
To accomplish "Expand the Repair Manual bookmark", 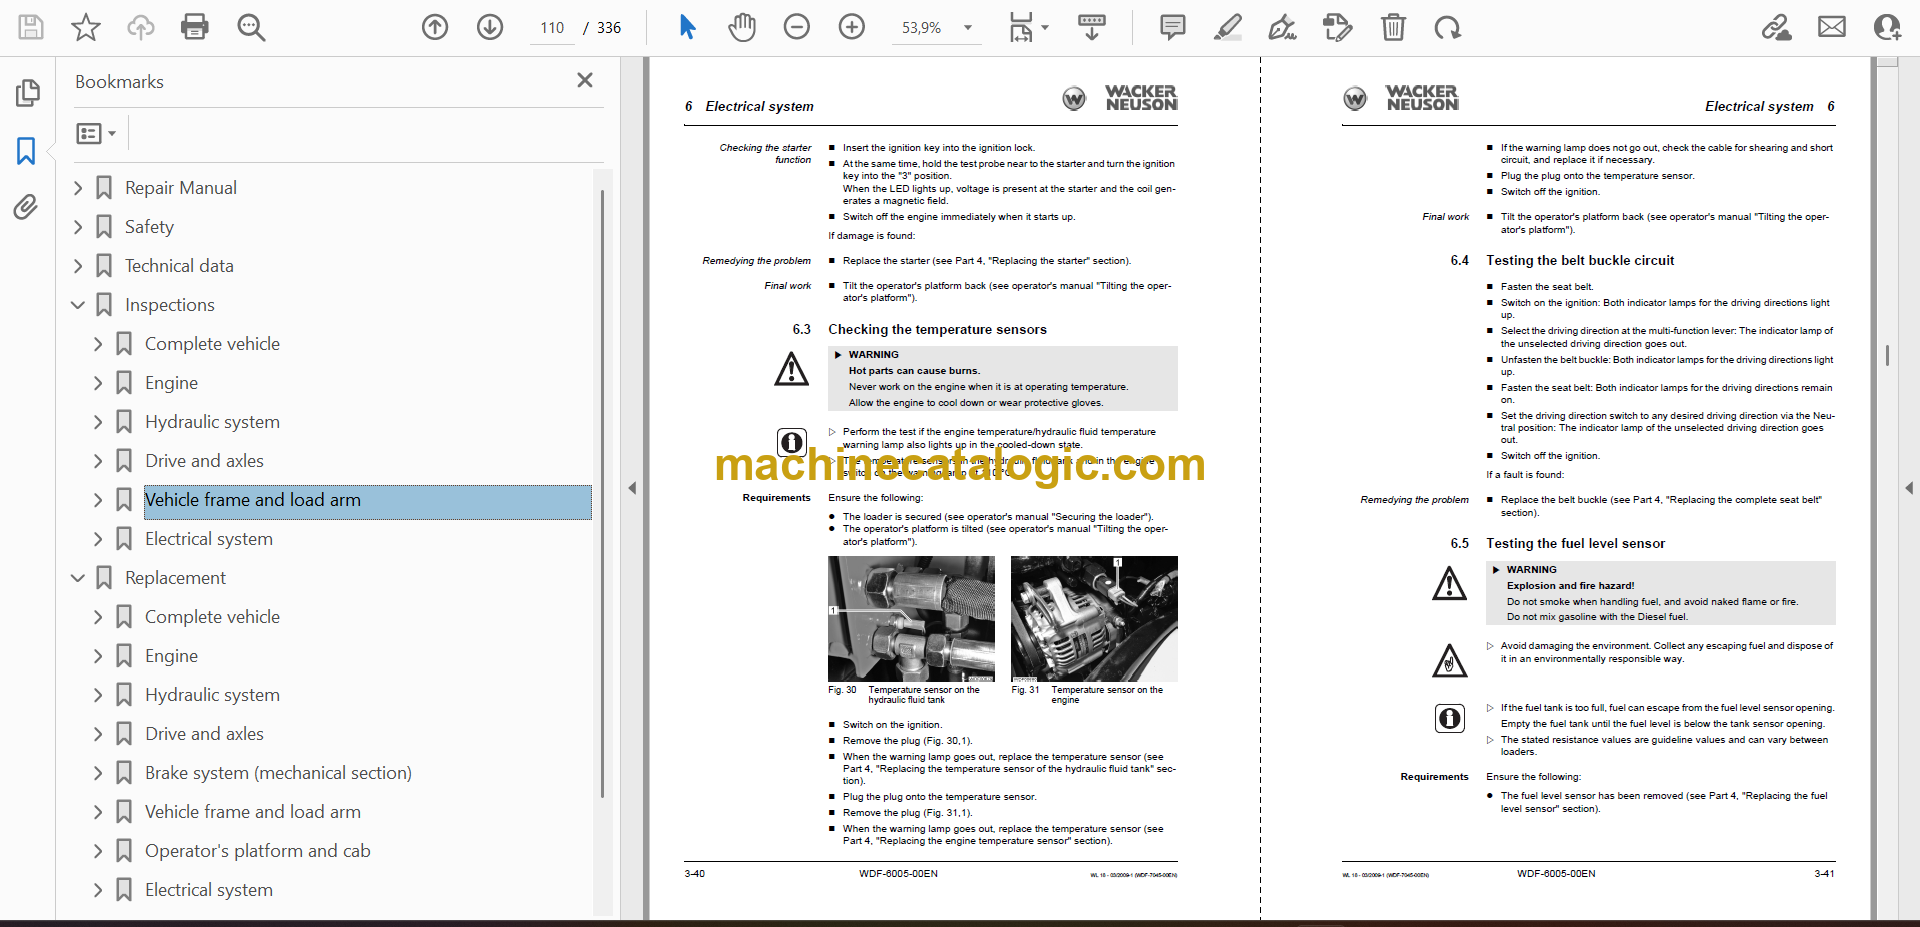I will point(78,188).
